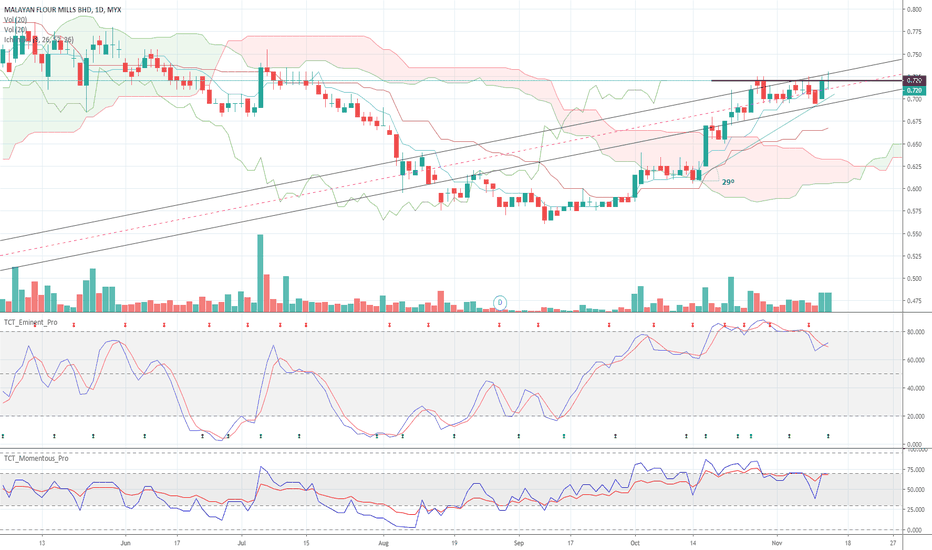Viewport: 932px width, 550px height.
Task: Click the 75.000 level in Momentous pane
Action: (x=915, y=470)
